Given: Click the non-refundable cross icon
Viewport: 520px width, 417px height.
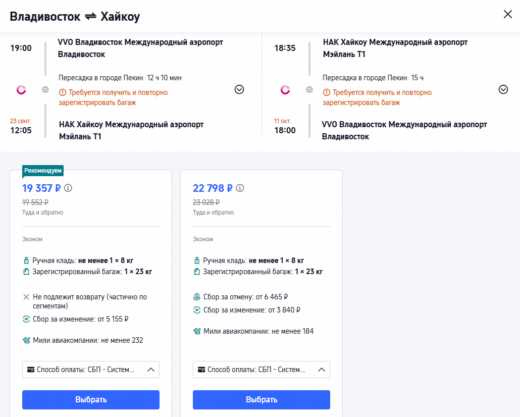Looking at the screenshot, I should pos(26,297).
